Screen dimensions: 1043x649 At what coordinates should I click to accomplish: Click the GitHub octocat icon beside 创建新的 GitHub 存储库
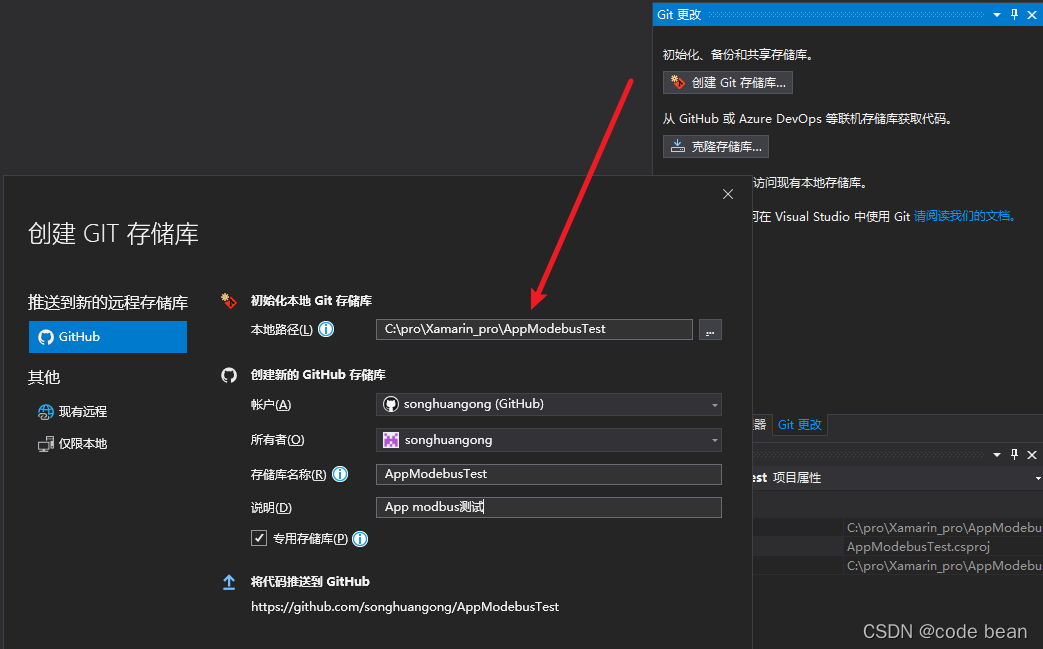[228, 374]
